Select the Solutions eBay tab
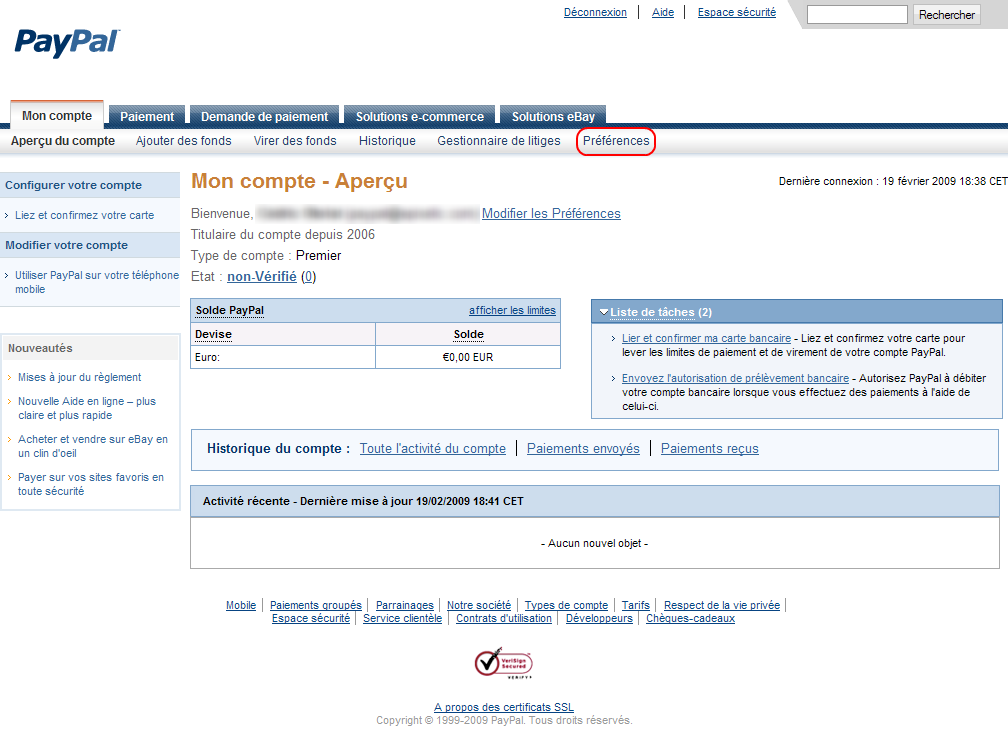 click(553, 116)
